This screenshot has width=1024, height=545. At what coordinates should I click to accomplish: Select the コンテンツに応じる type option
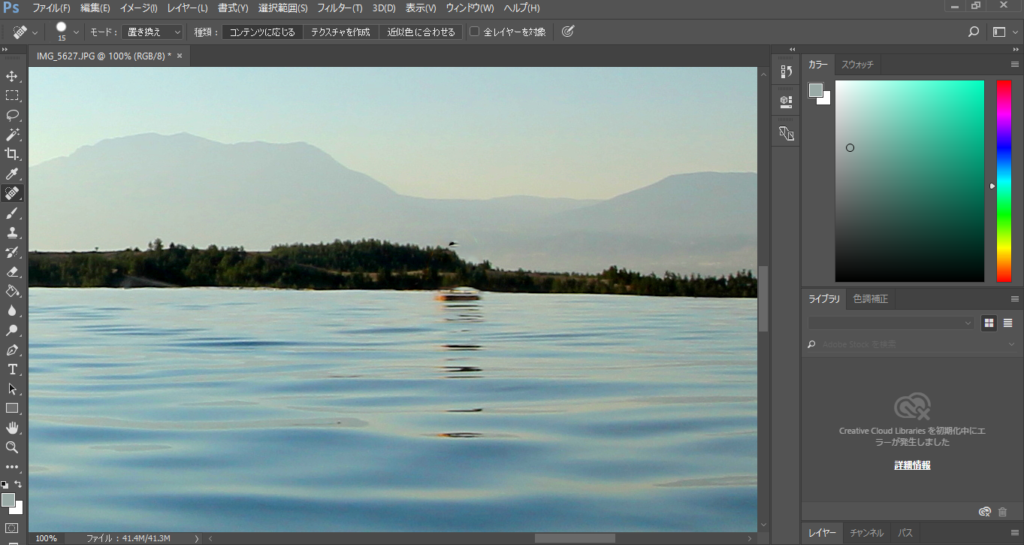pos(262,32)
